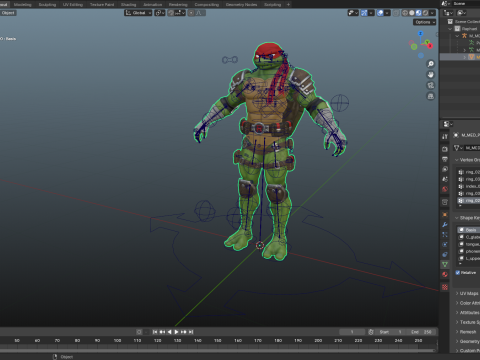Select the Raphael collection in outliner
The height and width of the screenshot is (360, 480).
pos(469,29)
